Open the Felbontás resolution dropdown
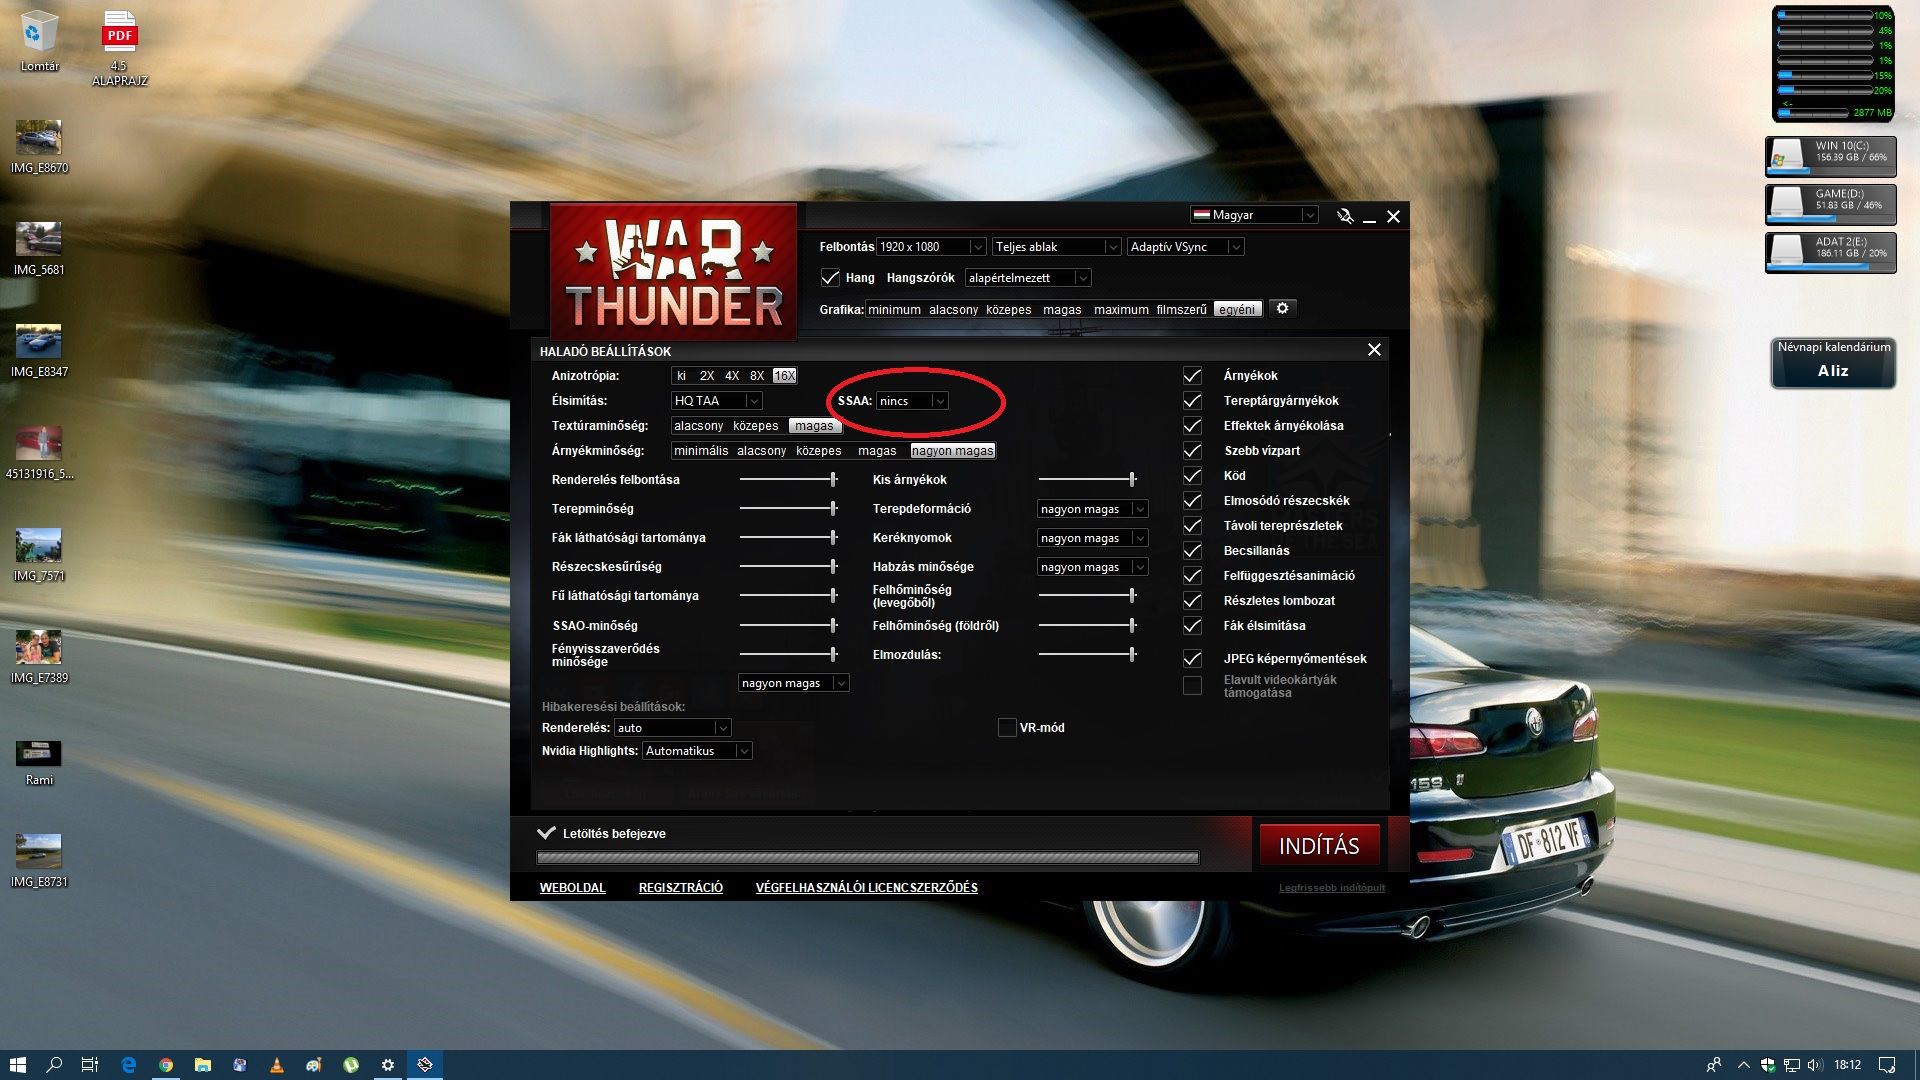This screenshot has width=1920, height=1080. [x=931, y=247]
